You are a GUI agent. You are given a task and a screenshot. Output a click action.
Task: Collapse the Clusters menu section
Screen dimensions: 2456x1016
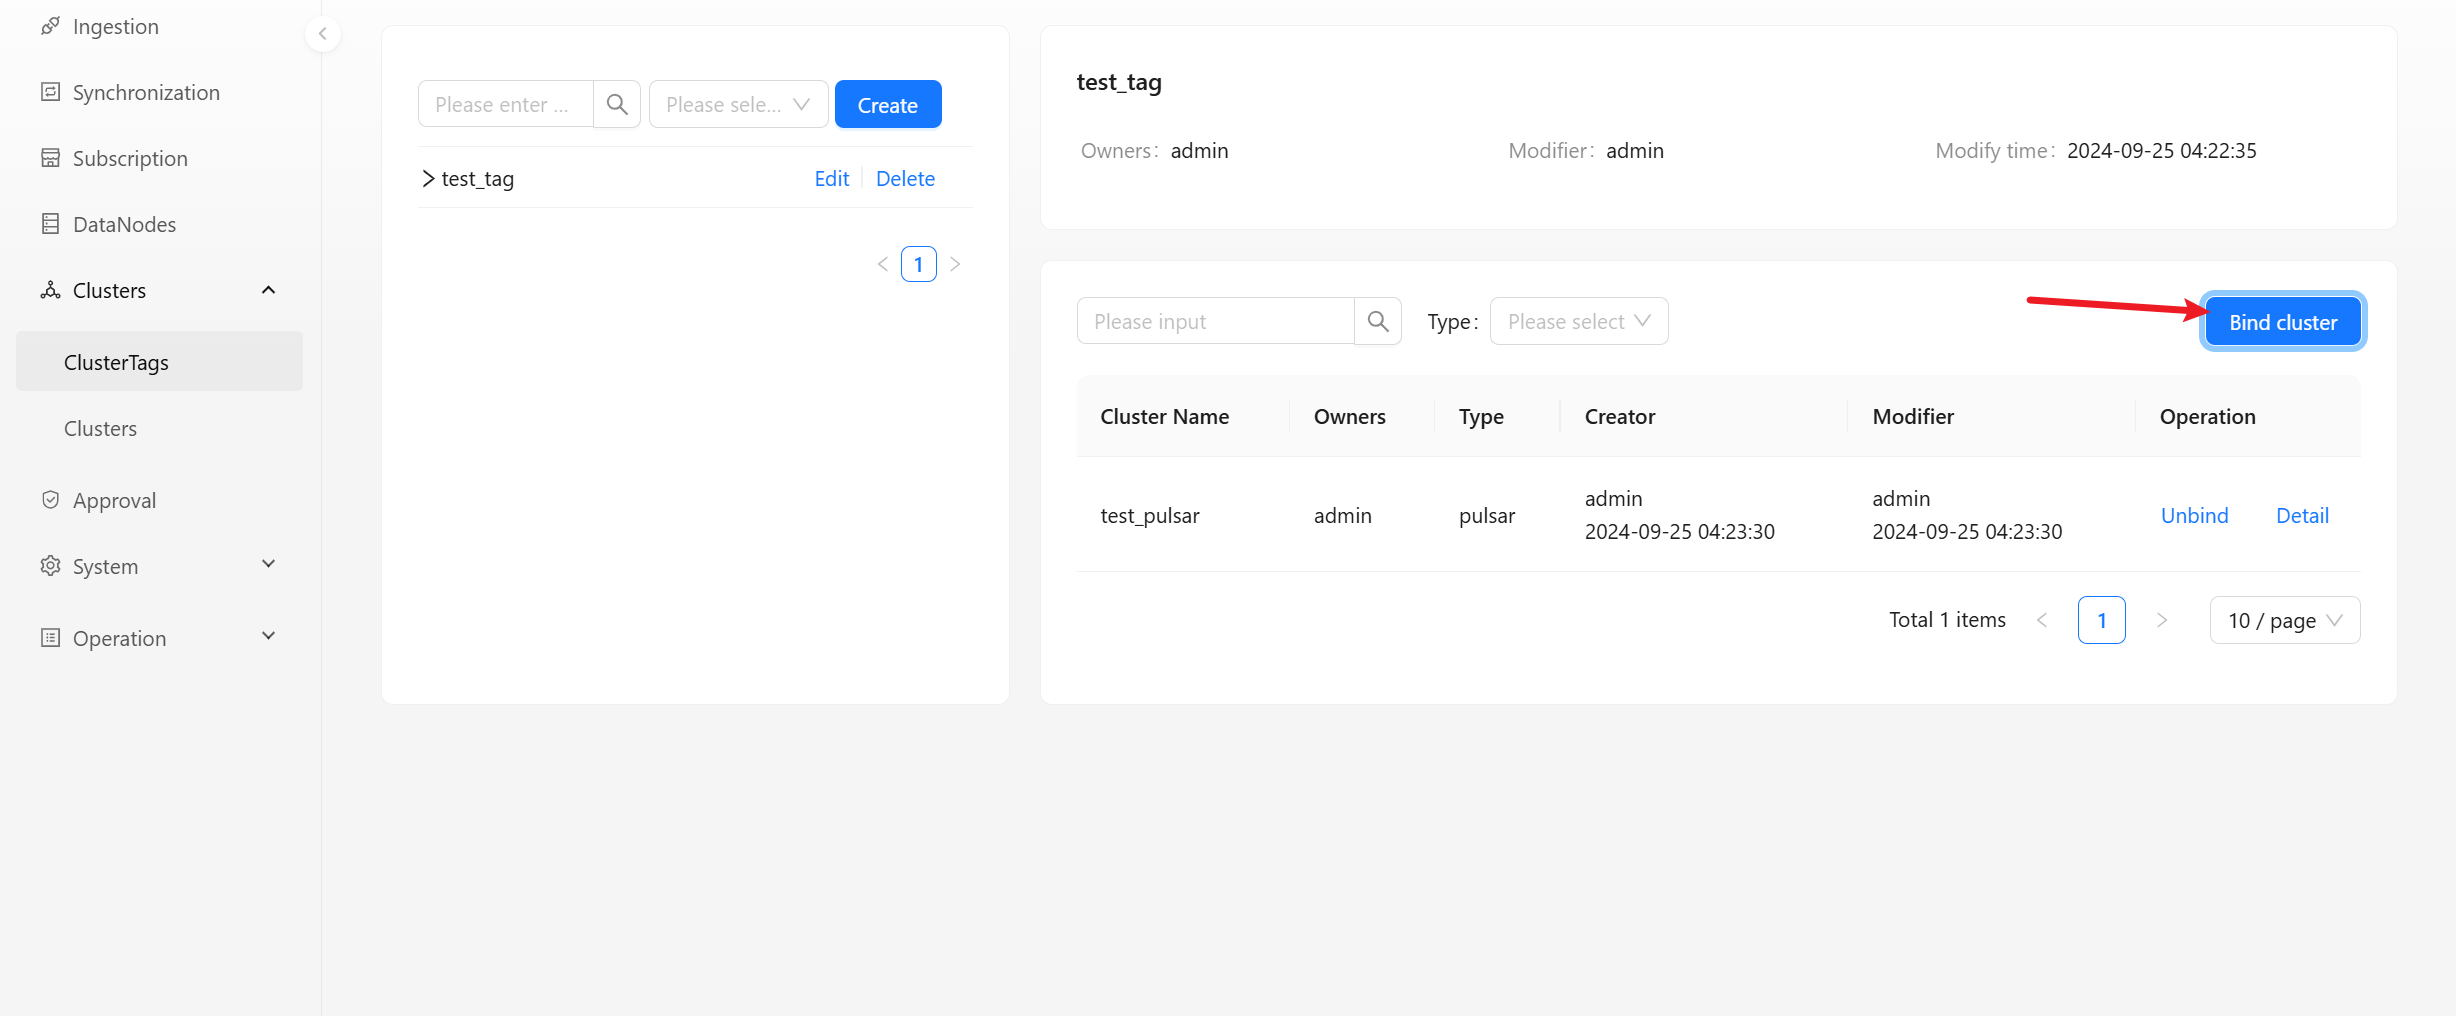point(268,290)
